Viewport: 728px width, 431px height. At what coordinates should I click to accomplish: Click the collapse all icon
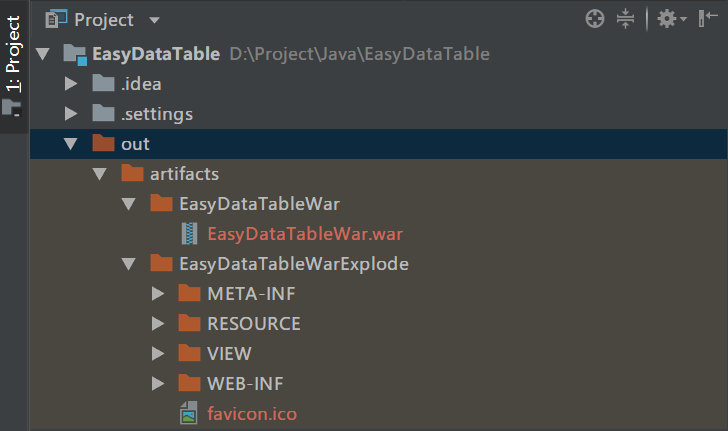pos(626,19)
